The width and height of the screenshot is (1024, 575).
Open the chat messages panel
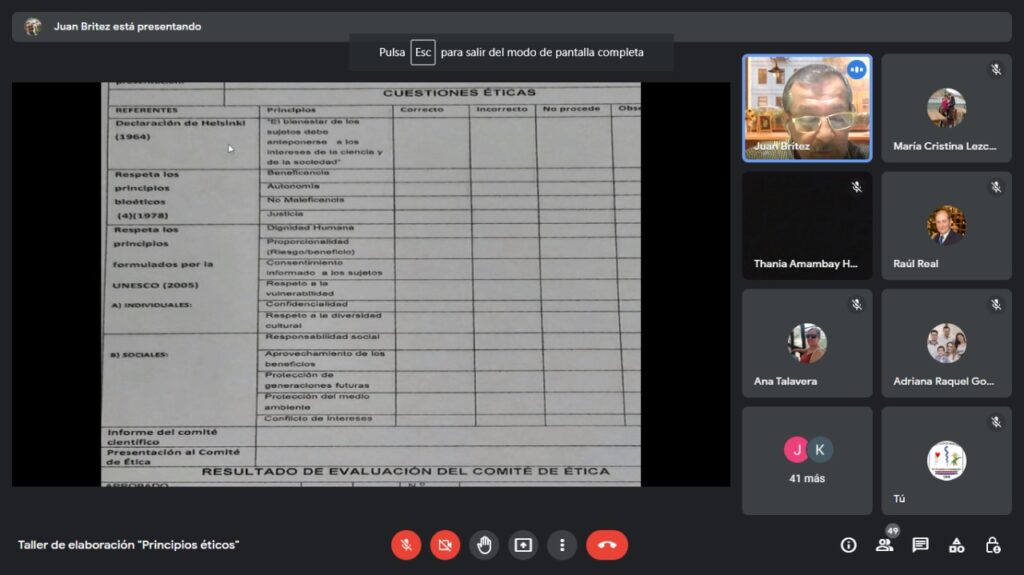(920, 545)
